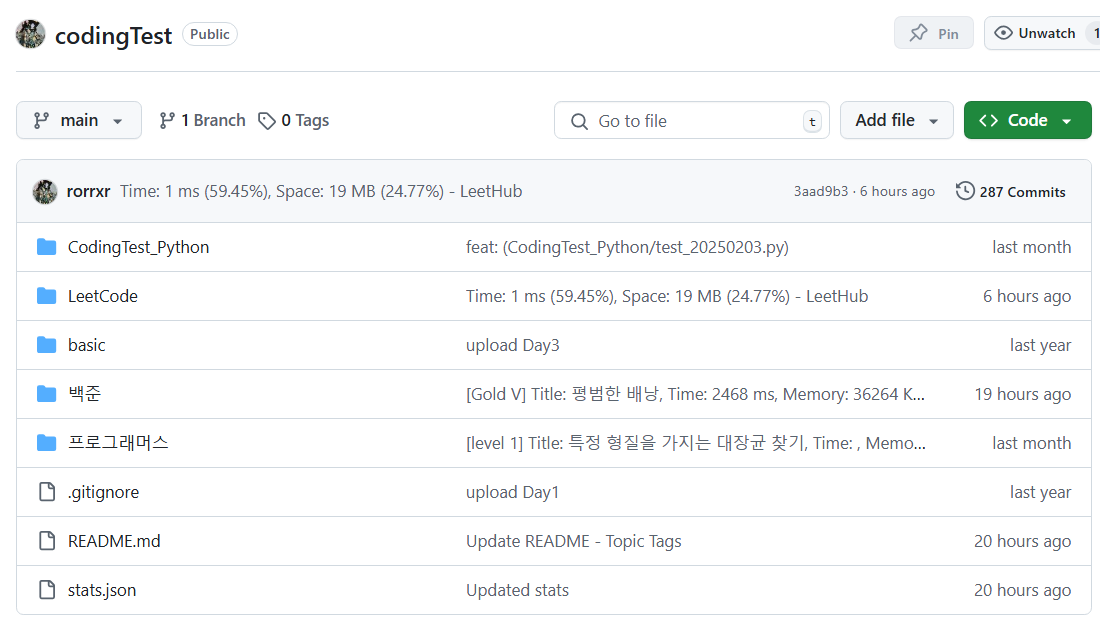Click the last month timestamp in CodingTest_Python row
This screenshot has height=628, width=1100.
tap(1032, 247)
